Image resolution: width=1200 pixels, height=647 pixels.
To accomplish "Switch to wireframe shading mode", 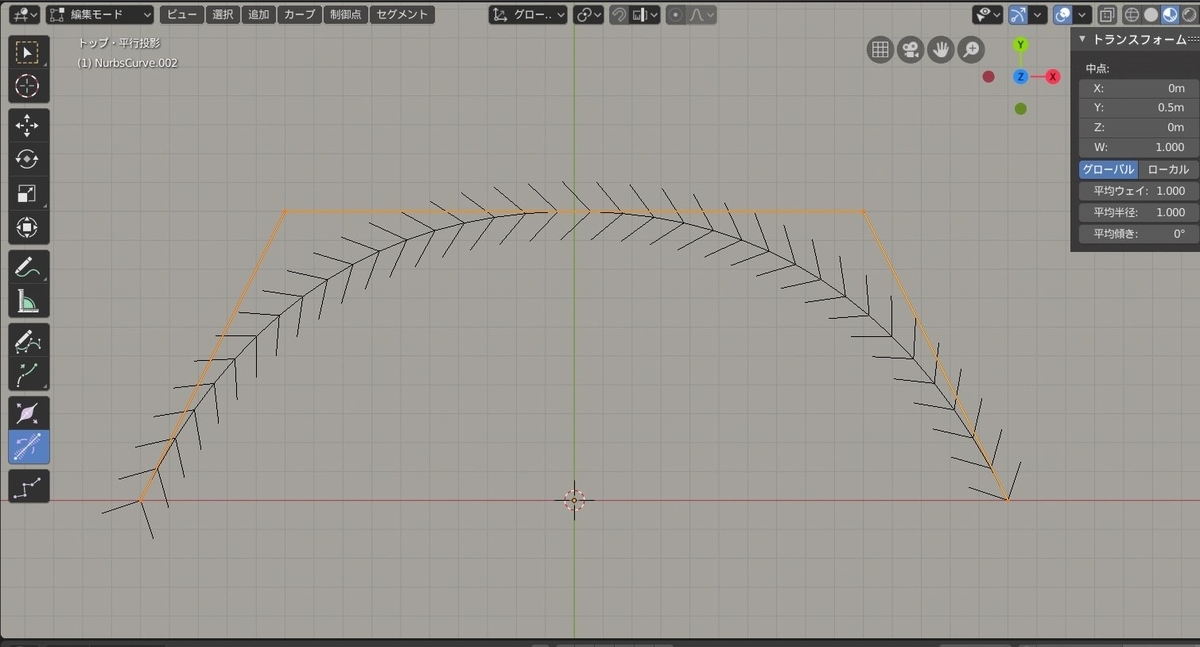I will (1131, 15).
